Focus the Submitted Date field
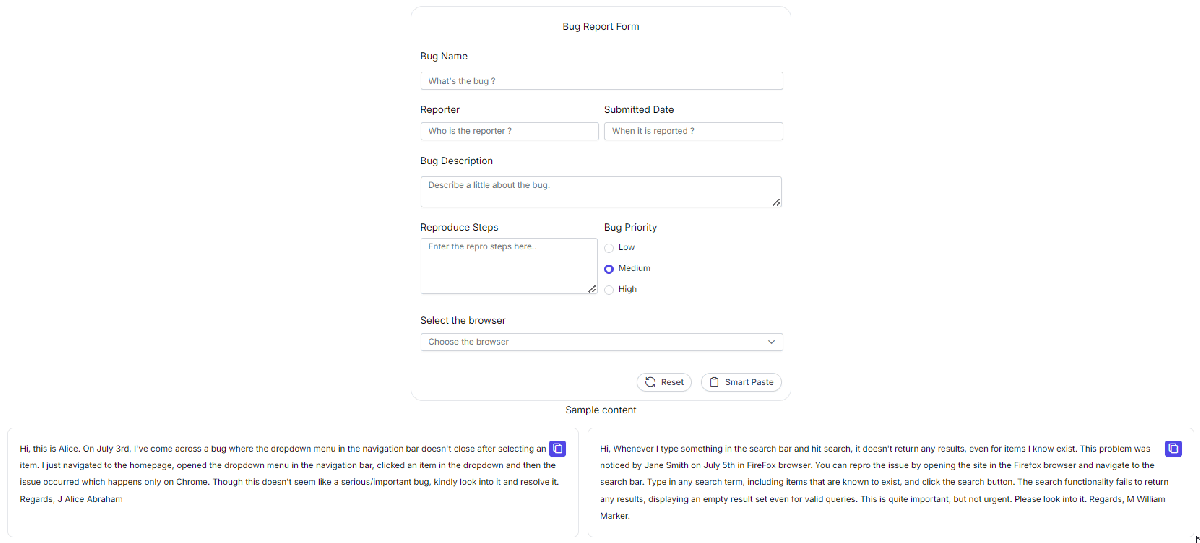This screenshot has width=1200, height=543. click(693, 131)
